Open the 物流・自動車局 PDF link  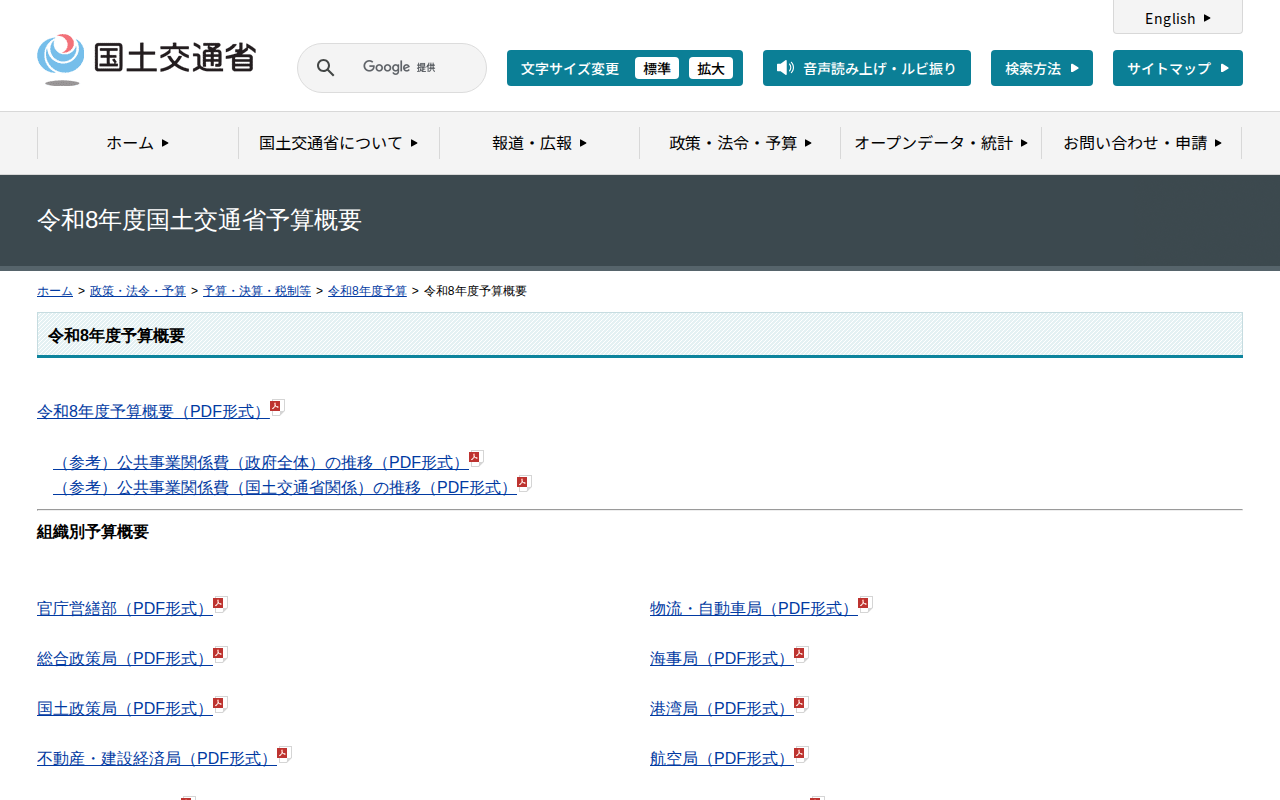point(753,608)
